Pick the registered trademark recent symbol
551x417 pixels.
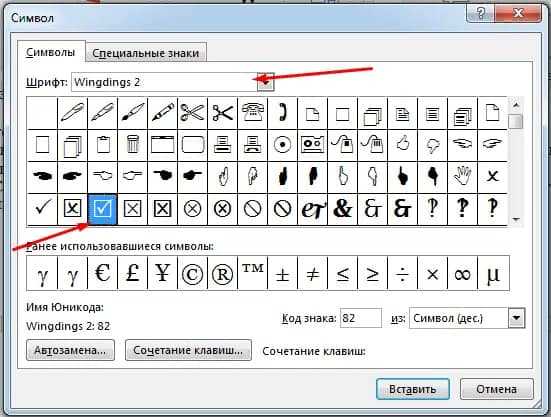(222, 273)
